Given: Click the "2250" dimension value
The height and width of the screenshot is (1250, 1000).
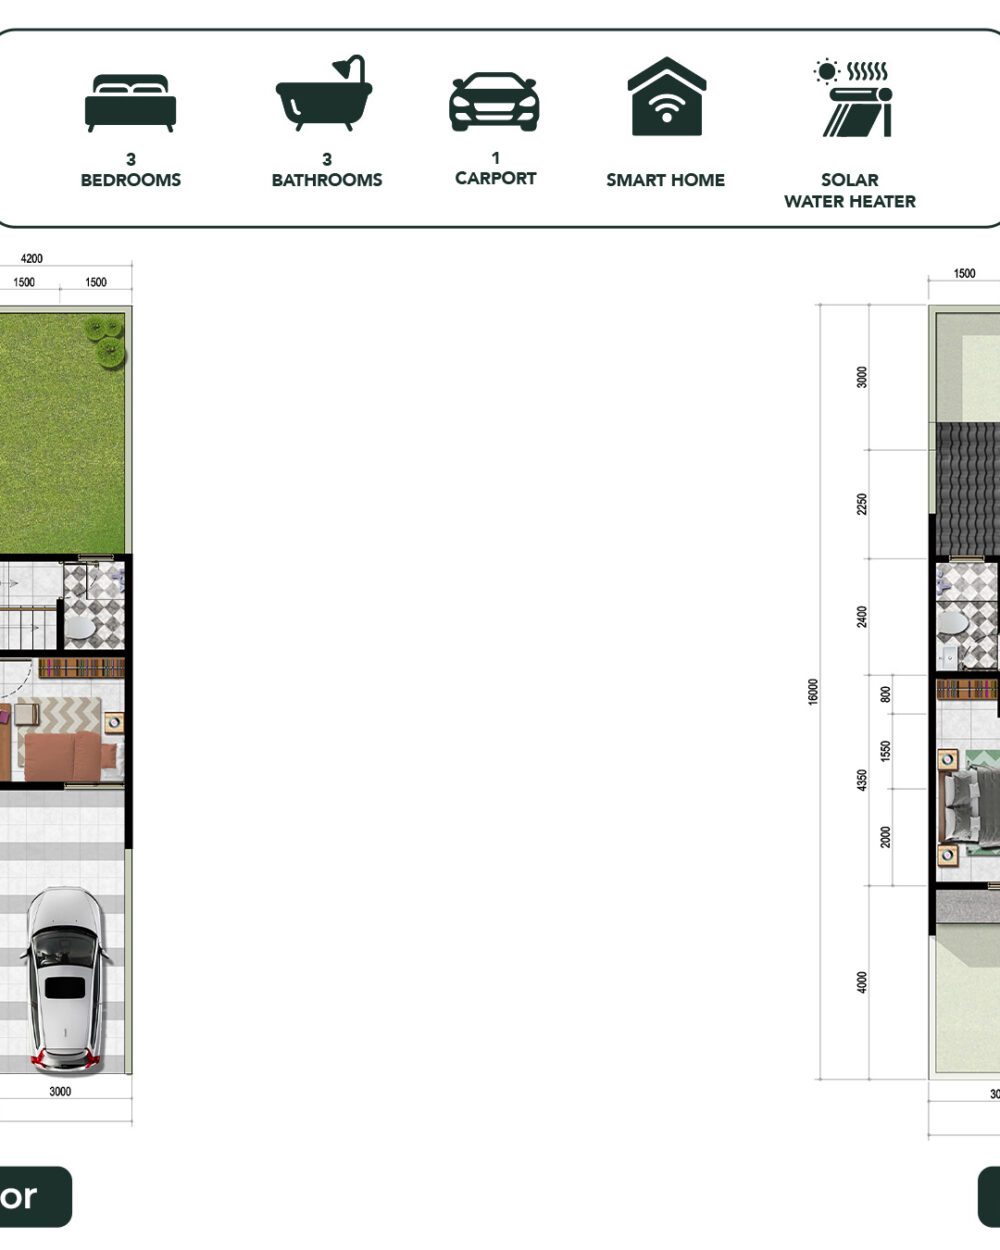Looking at the screenshot, I should coord(862,504).
